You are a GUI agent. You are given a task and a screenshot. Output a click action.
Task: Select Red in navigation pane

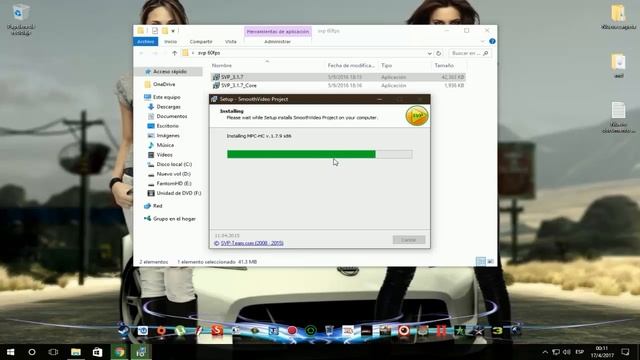[x=157, y=206]
